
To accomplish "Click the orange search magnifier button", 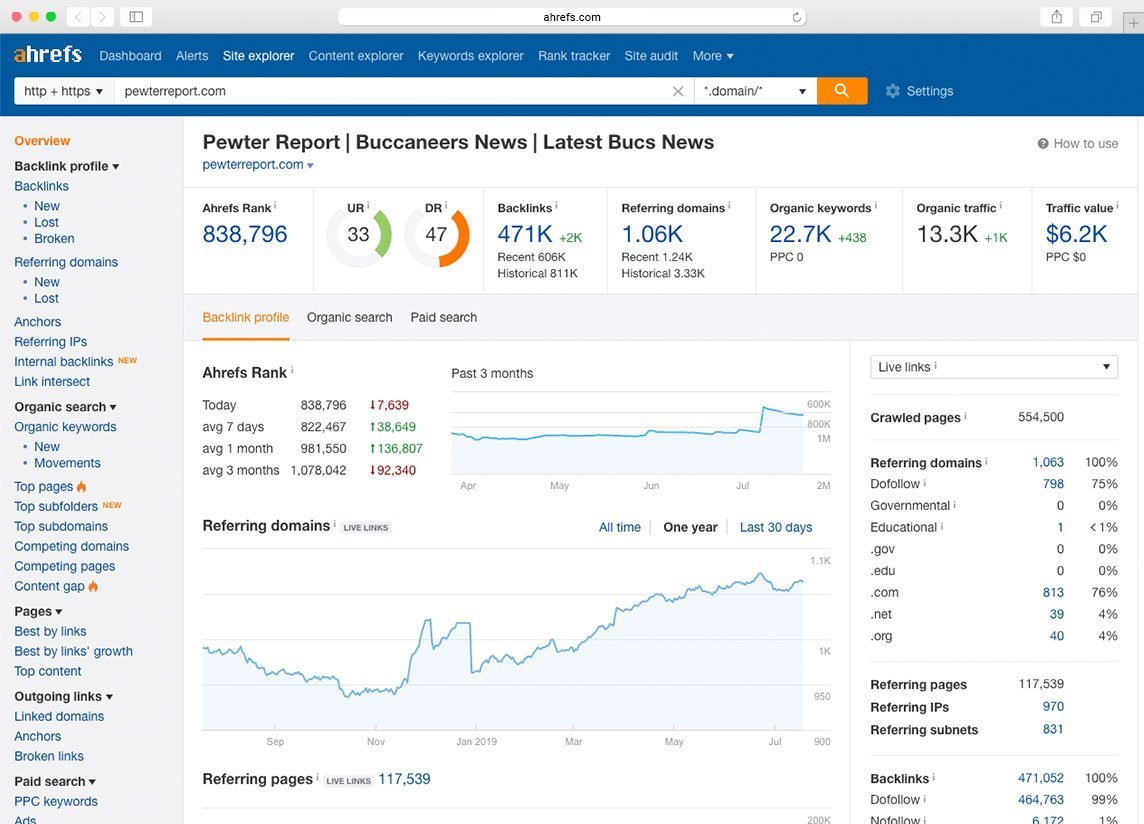I will (842, 91).
